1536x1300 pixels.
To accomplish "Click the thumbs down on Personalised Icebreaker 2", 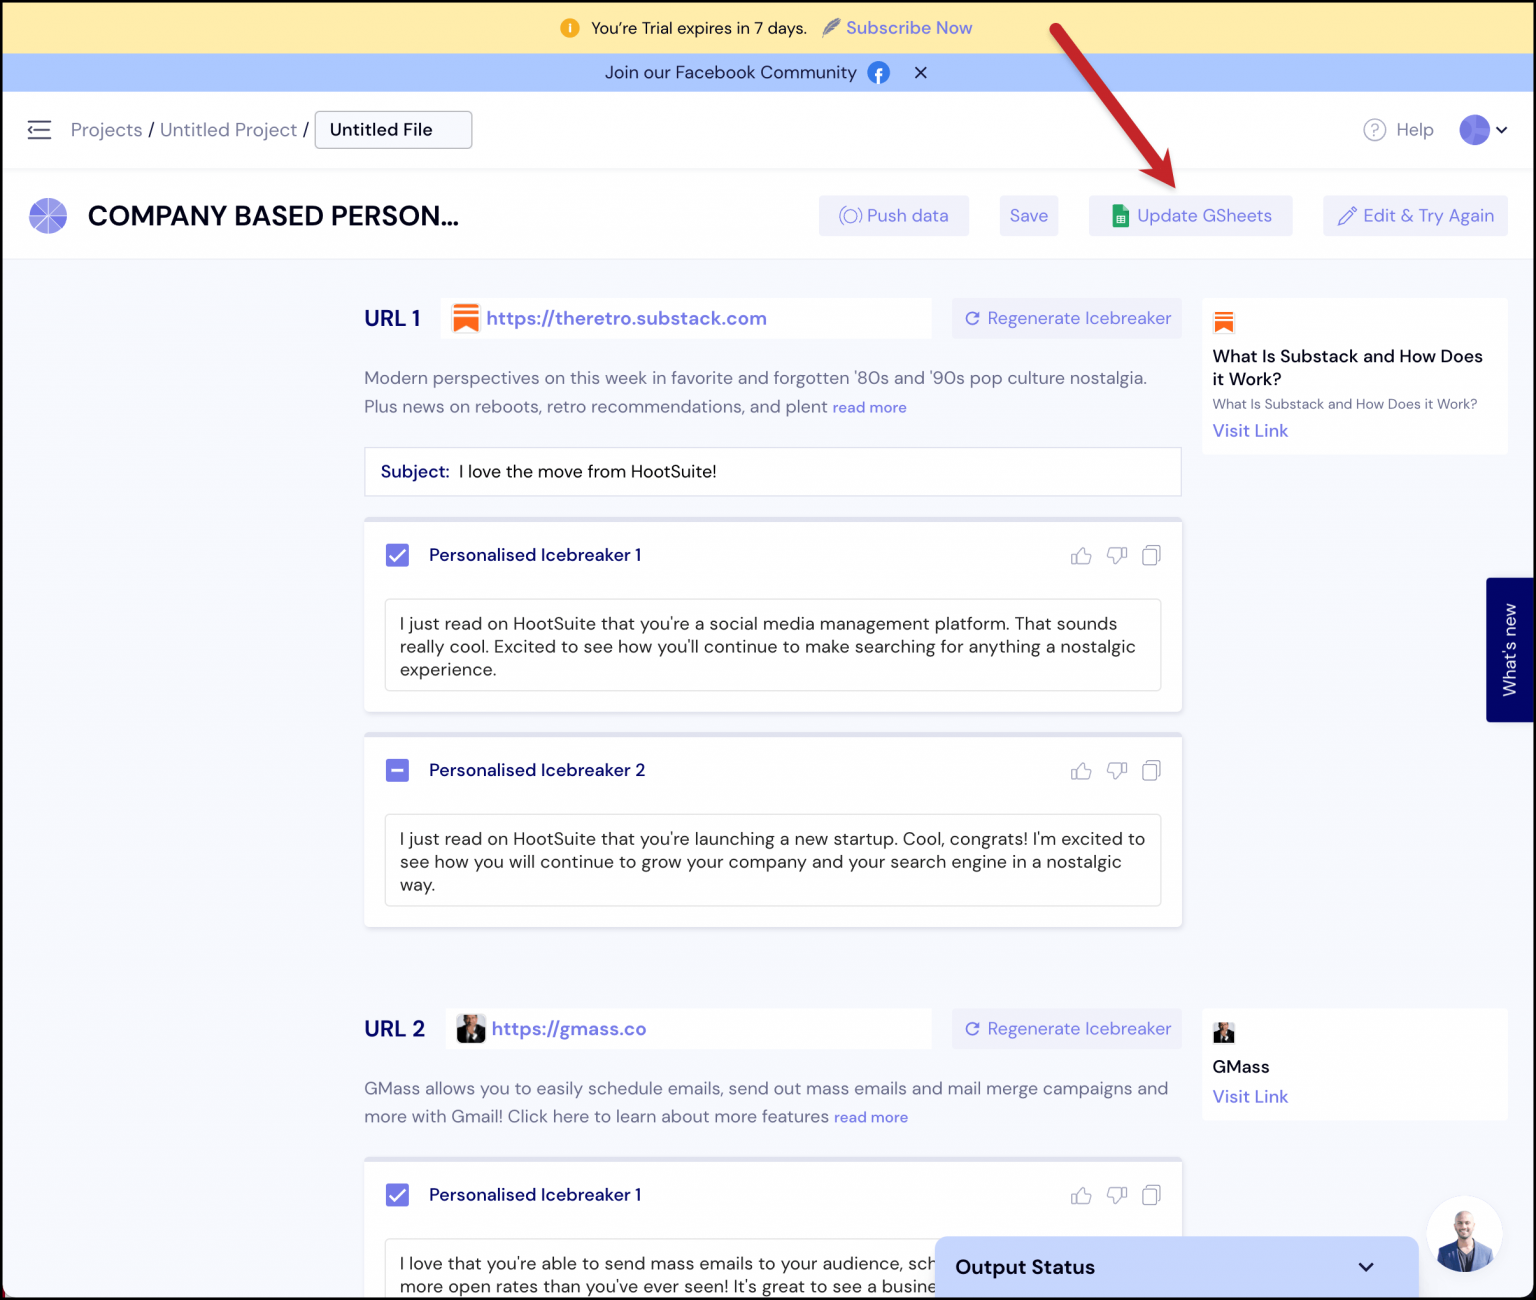I will coord(1117,770).
